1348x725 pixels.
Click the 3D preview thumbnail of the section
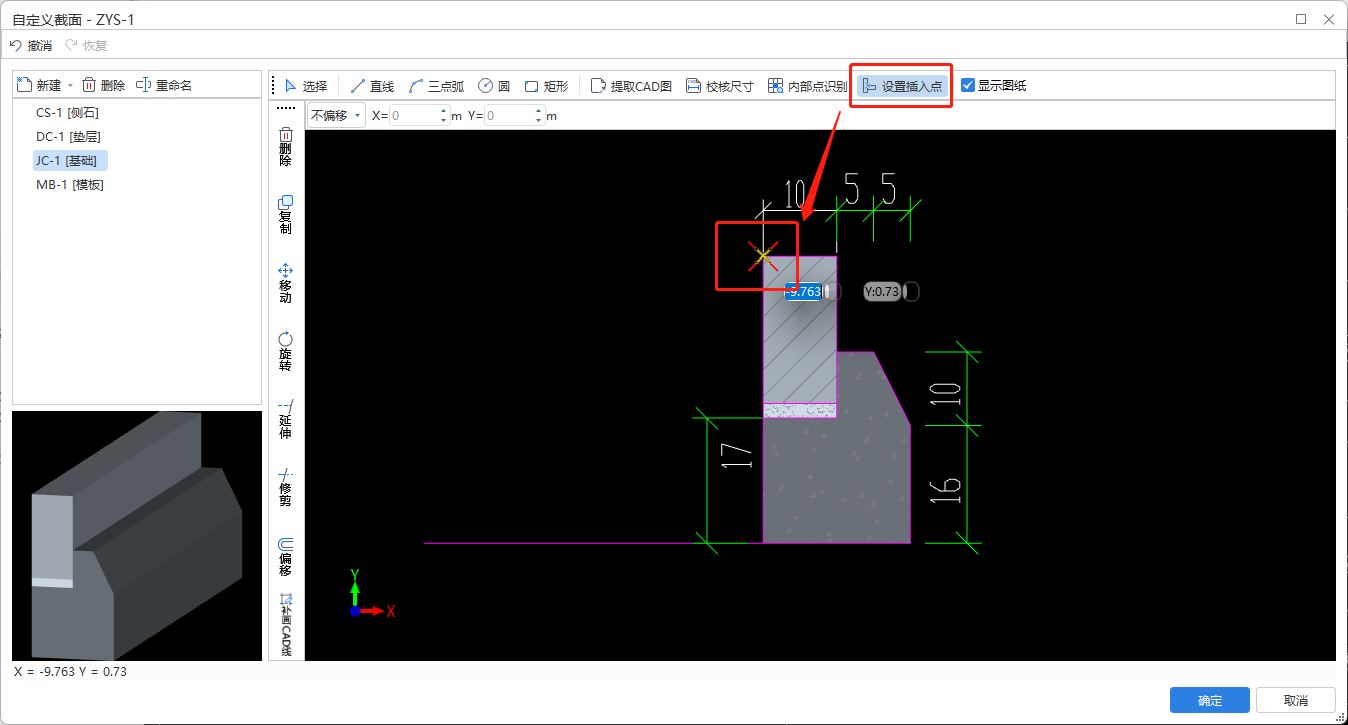click(137, 535)
